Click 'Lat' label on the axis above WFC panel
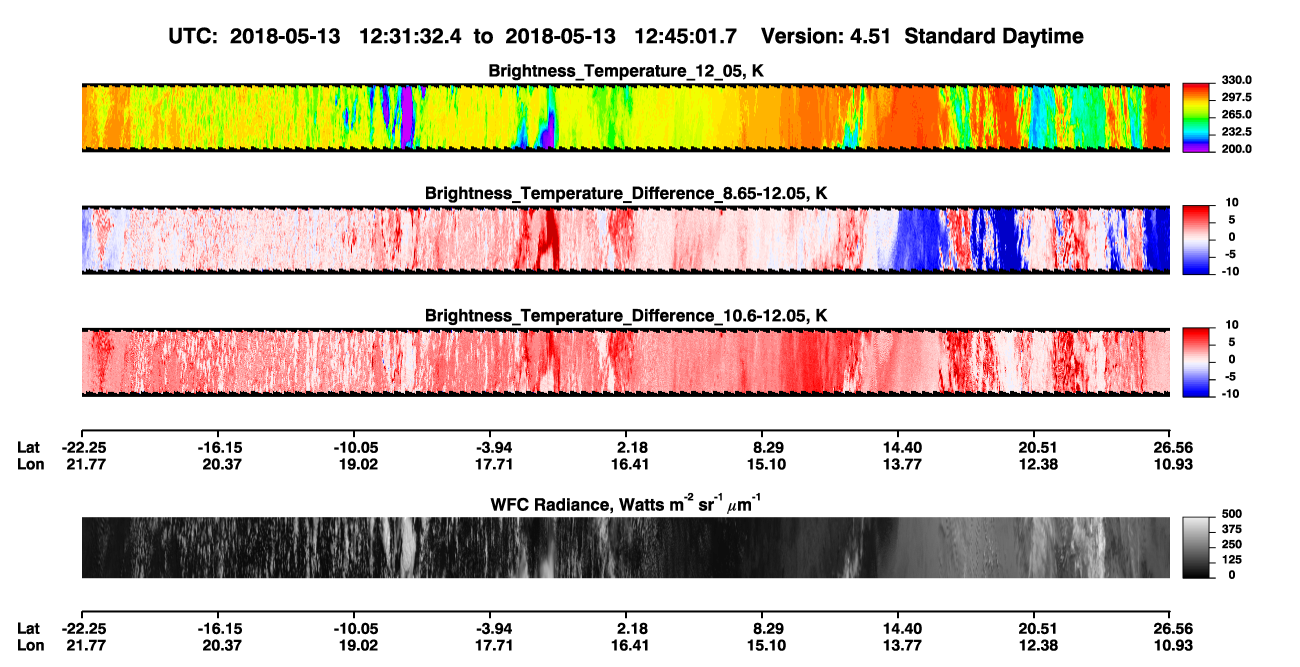The image size is (1300, 667). (x=28, y=447)
